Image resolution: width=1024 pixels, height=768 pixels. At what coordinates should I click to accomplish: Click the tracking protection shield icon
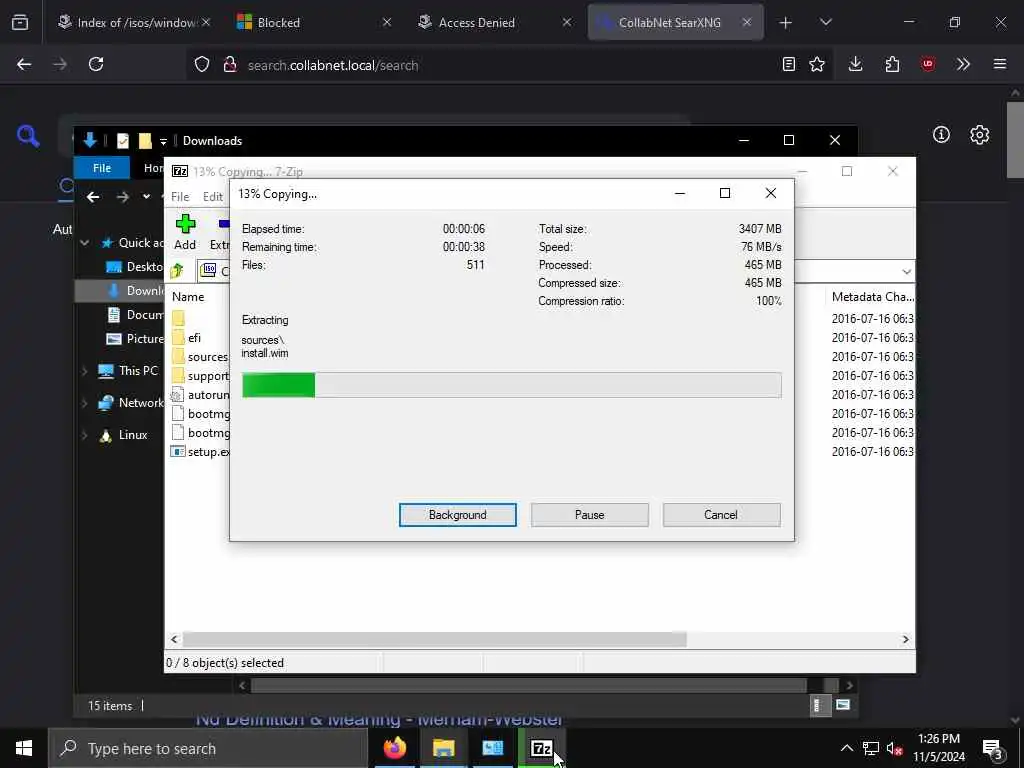coord(202,64)
